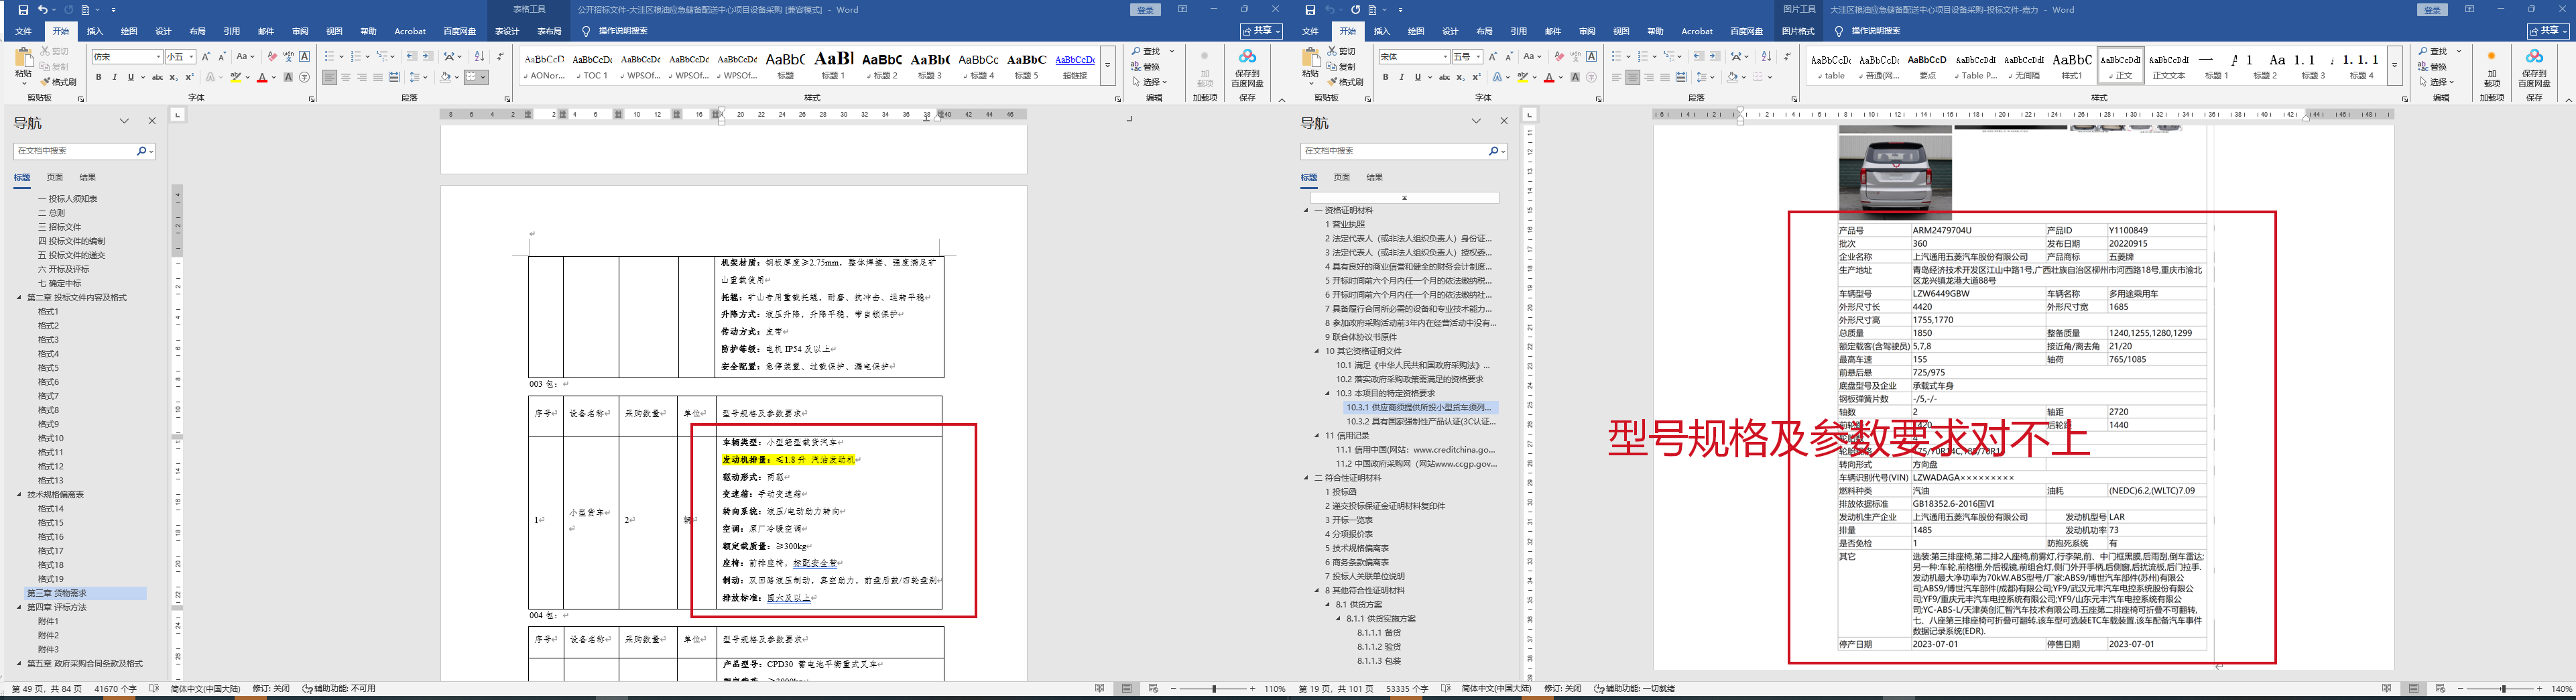Click 登录 sign-in button in the left window
Screen dimensions: 2576x700
click(x=1146, y=10)
